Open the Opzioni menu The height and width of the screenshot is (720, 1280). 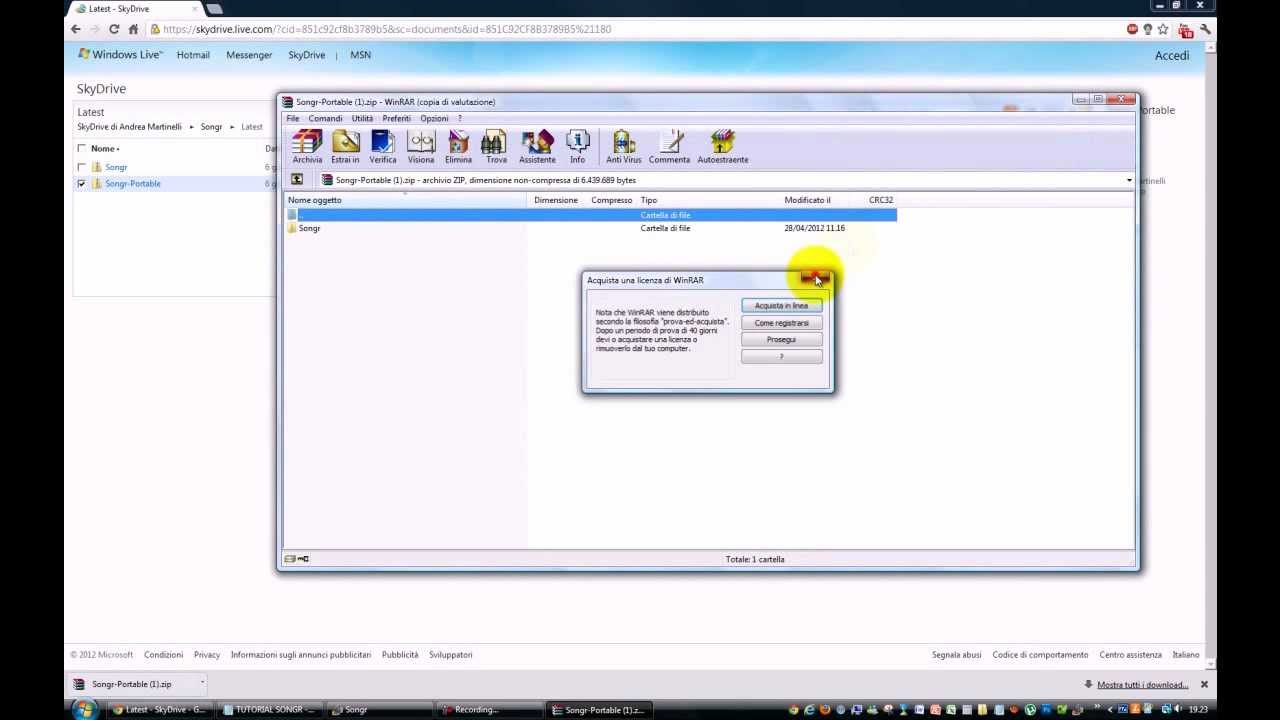[x=434, y=118]
